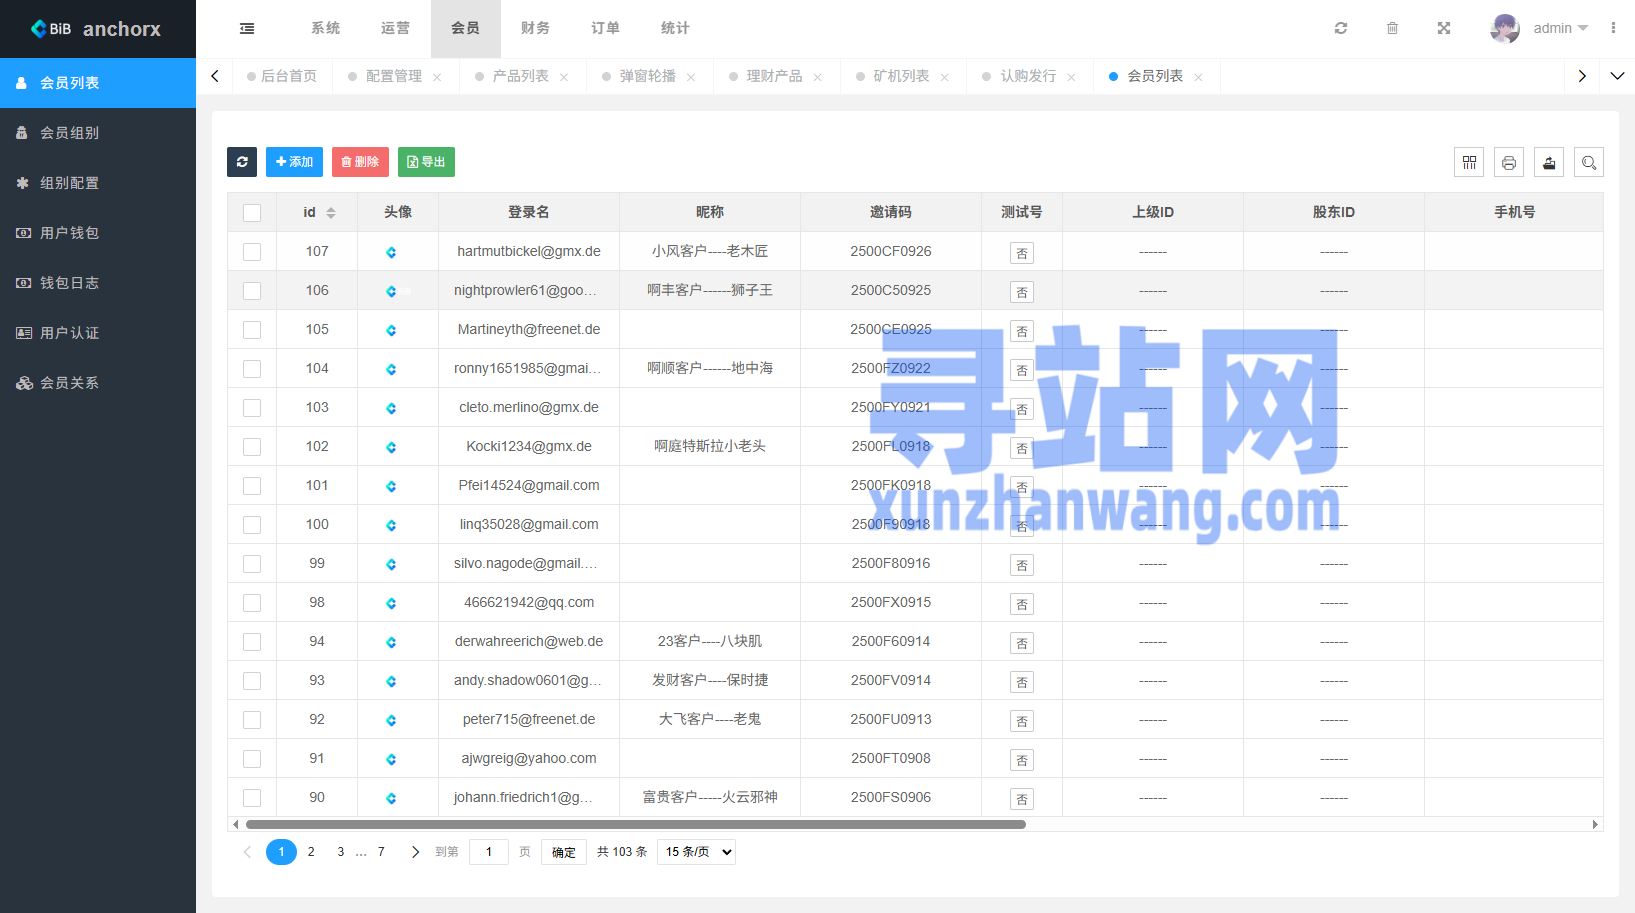Toggle fullscreen using the expand icon
The image size is (1635, 913).
point(1444,28)
